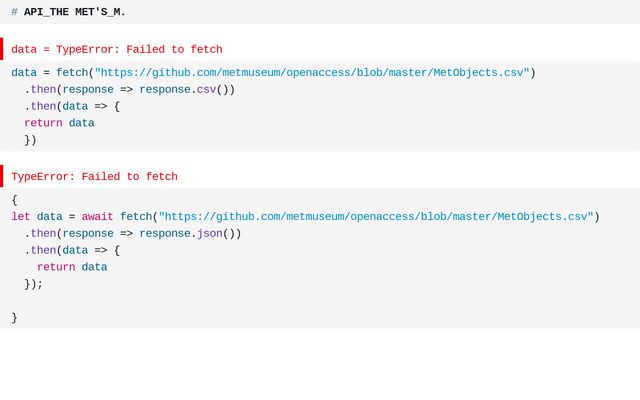Click the red error bar beside second output
640x400 pixels.
coord(2,177)
